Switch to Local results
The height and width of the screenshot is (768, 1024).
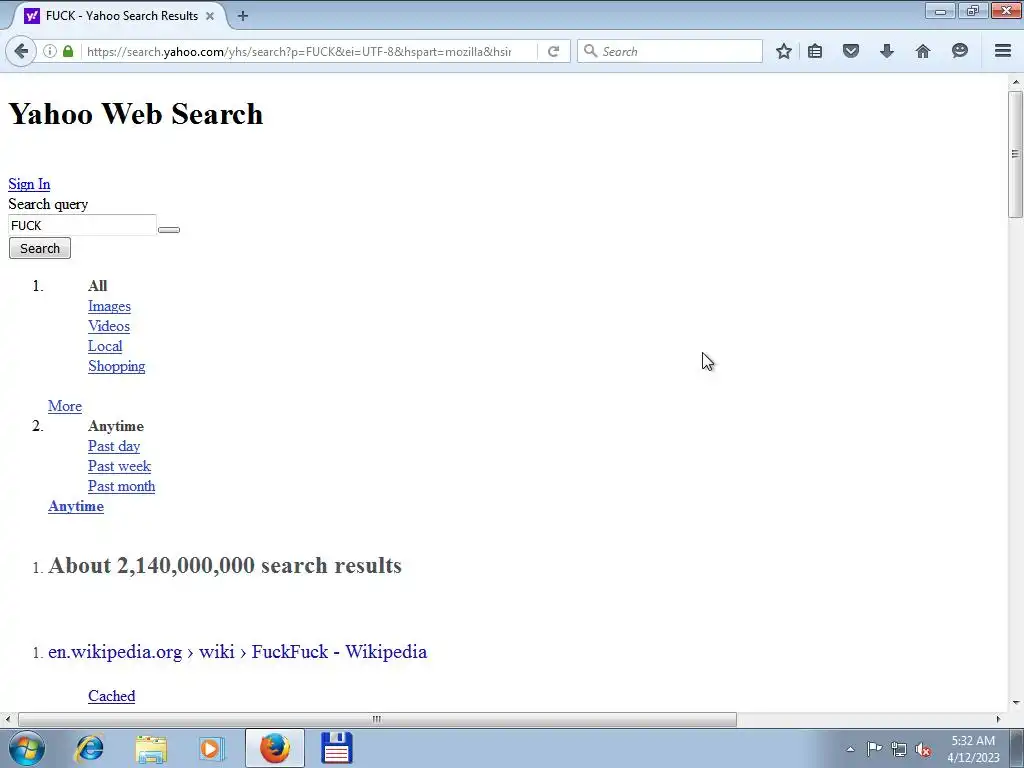[x=105, y=346]
